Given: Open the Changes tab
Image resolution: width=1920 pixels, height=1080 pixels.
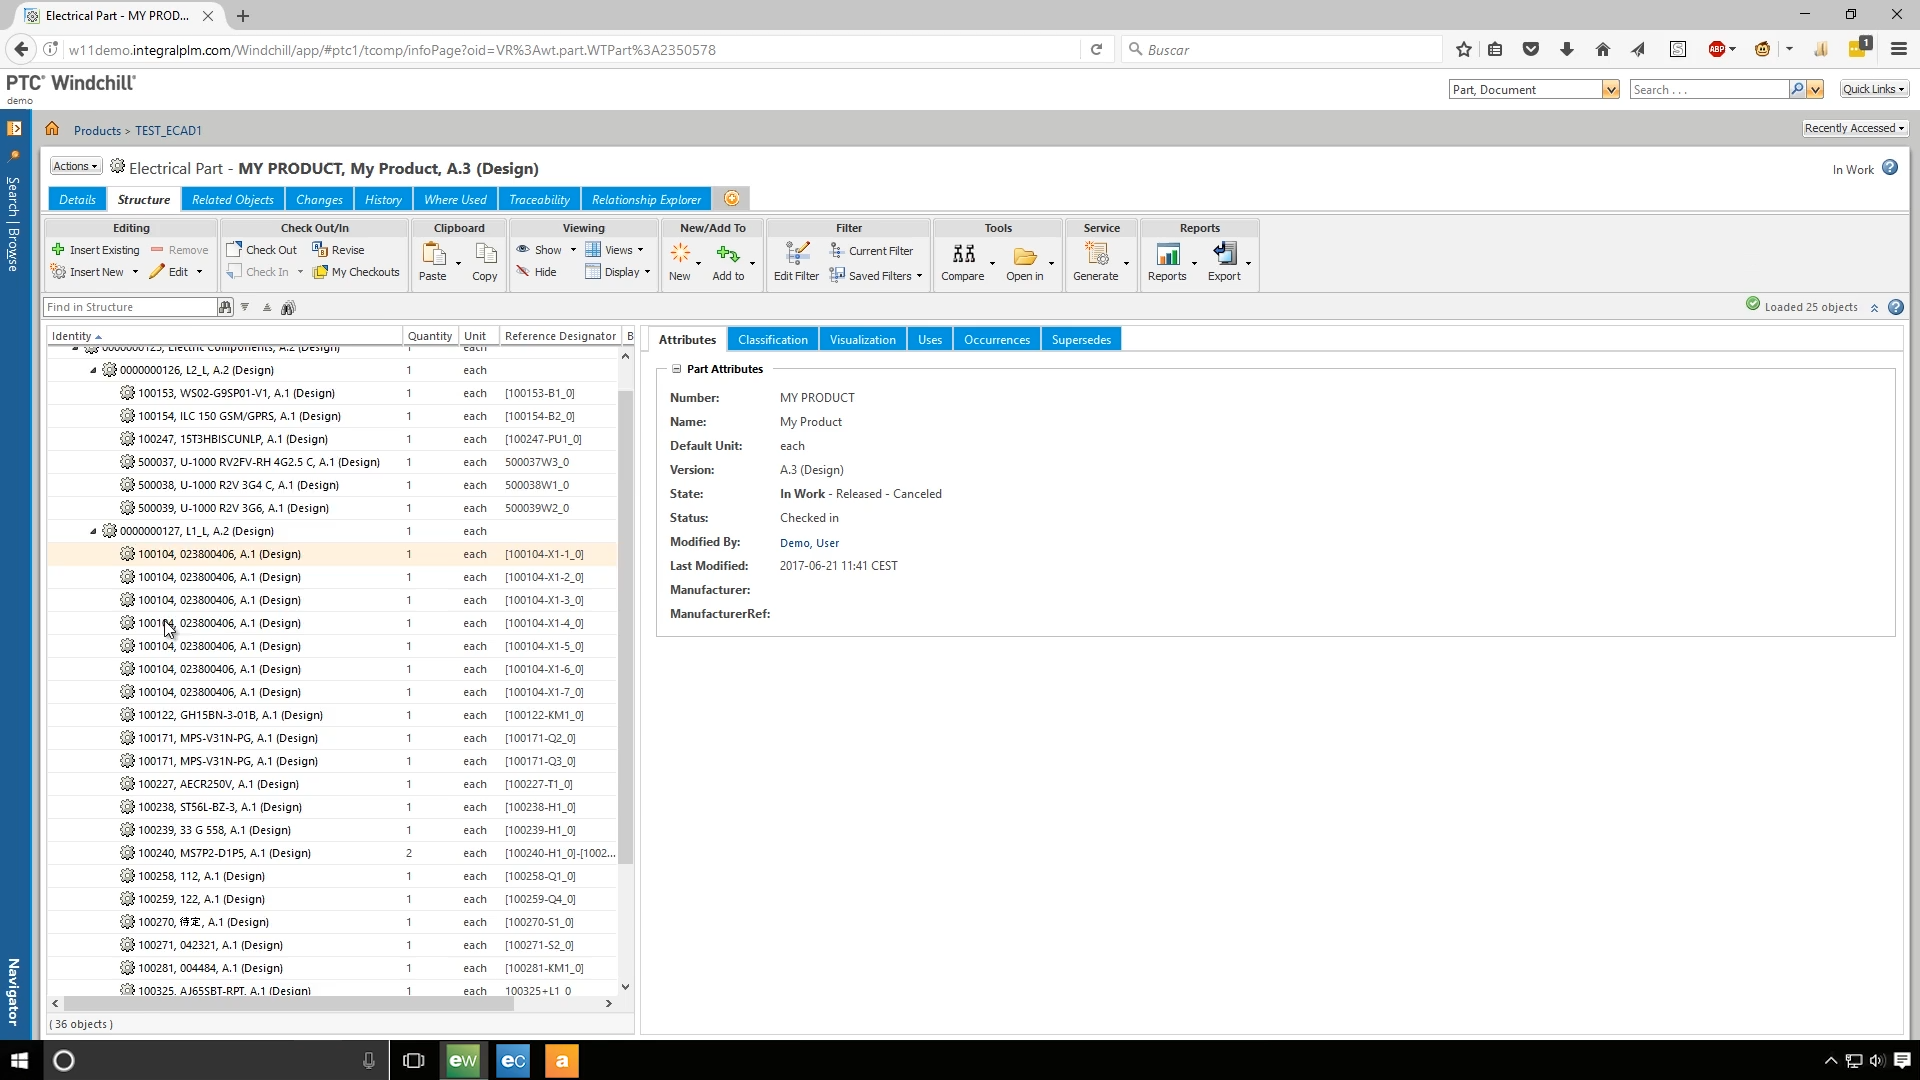Looking at the screenshot, I should [x=319, y=199].
